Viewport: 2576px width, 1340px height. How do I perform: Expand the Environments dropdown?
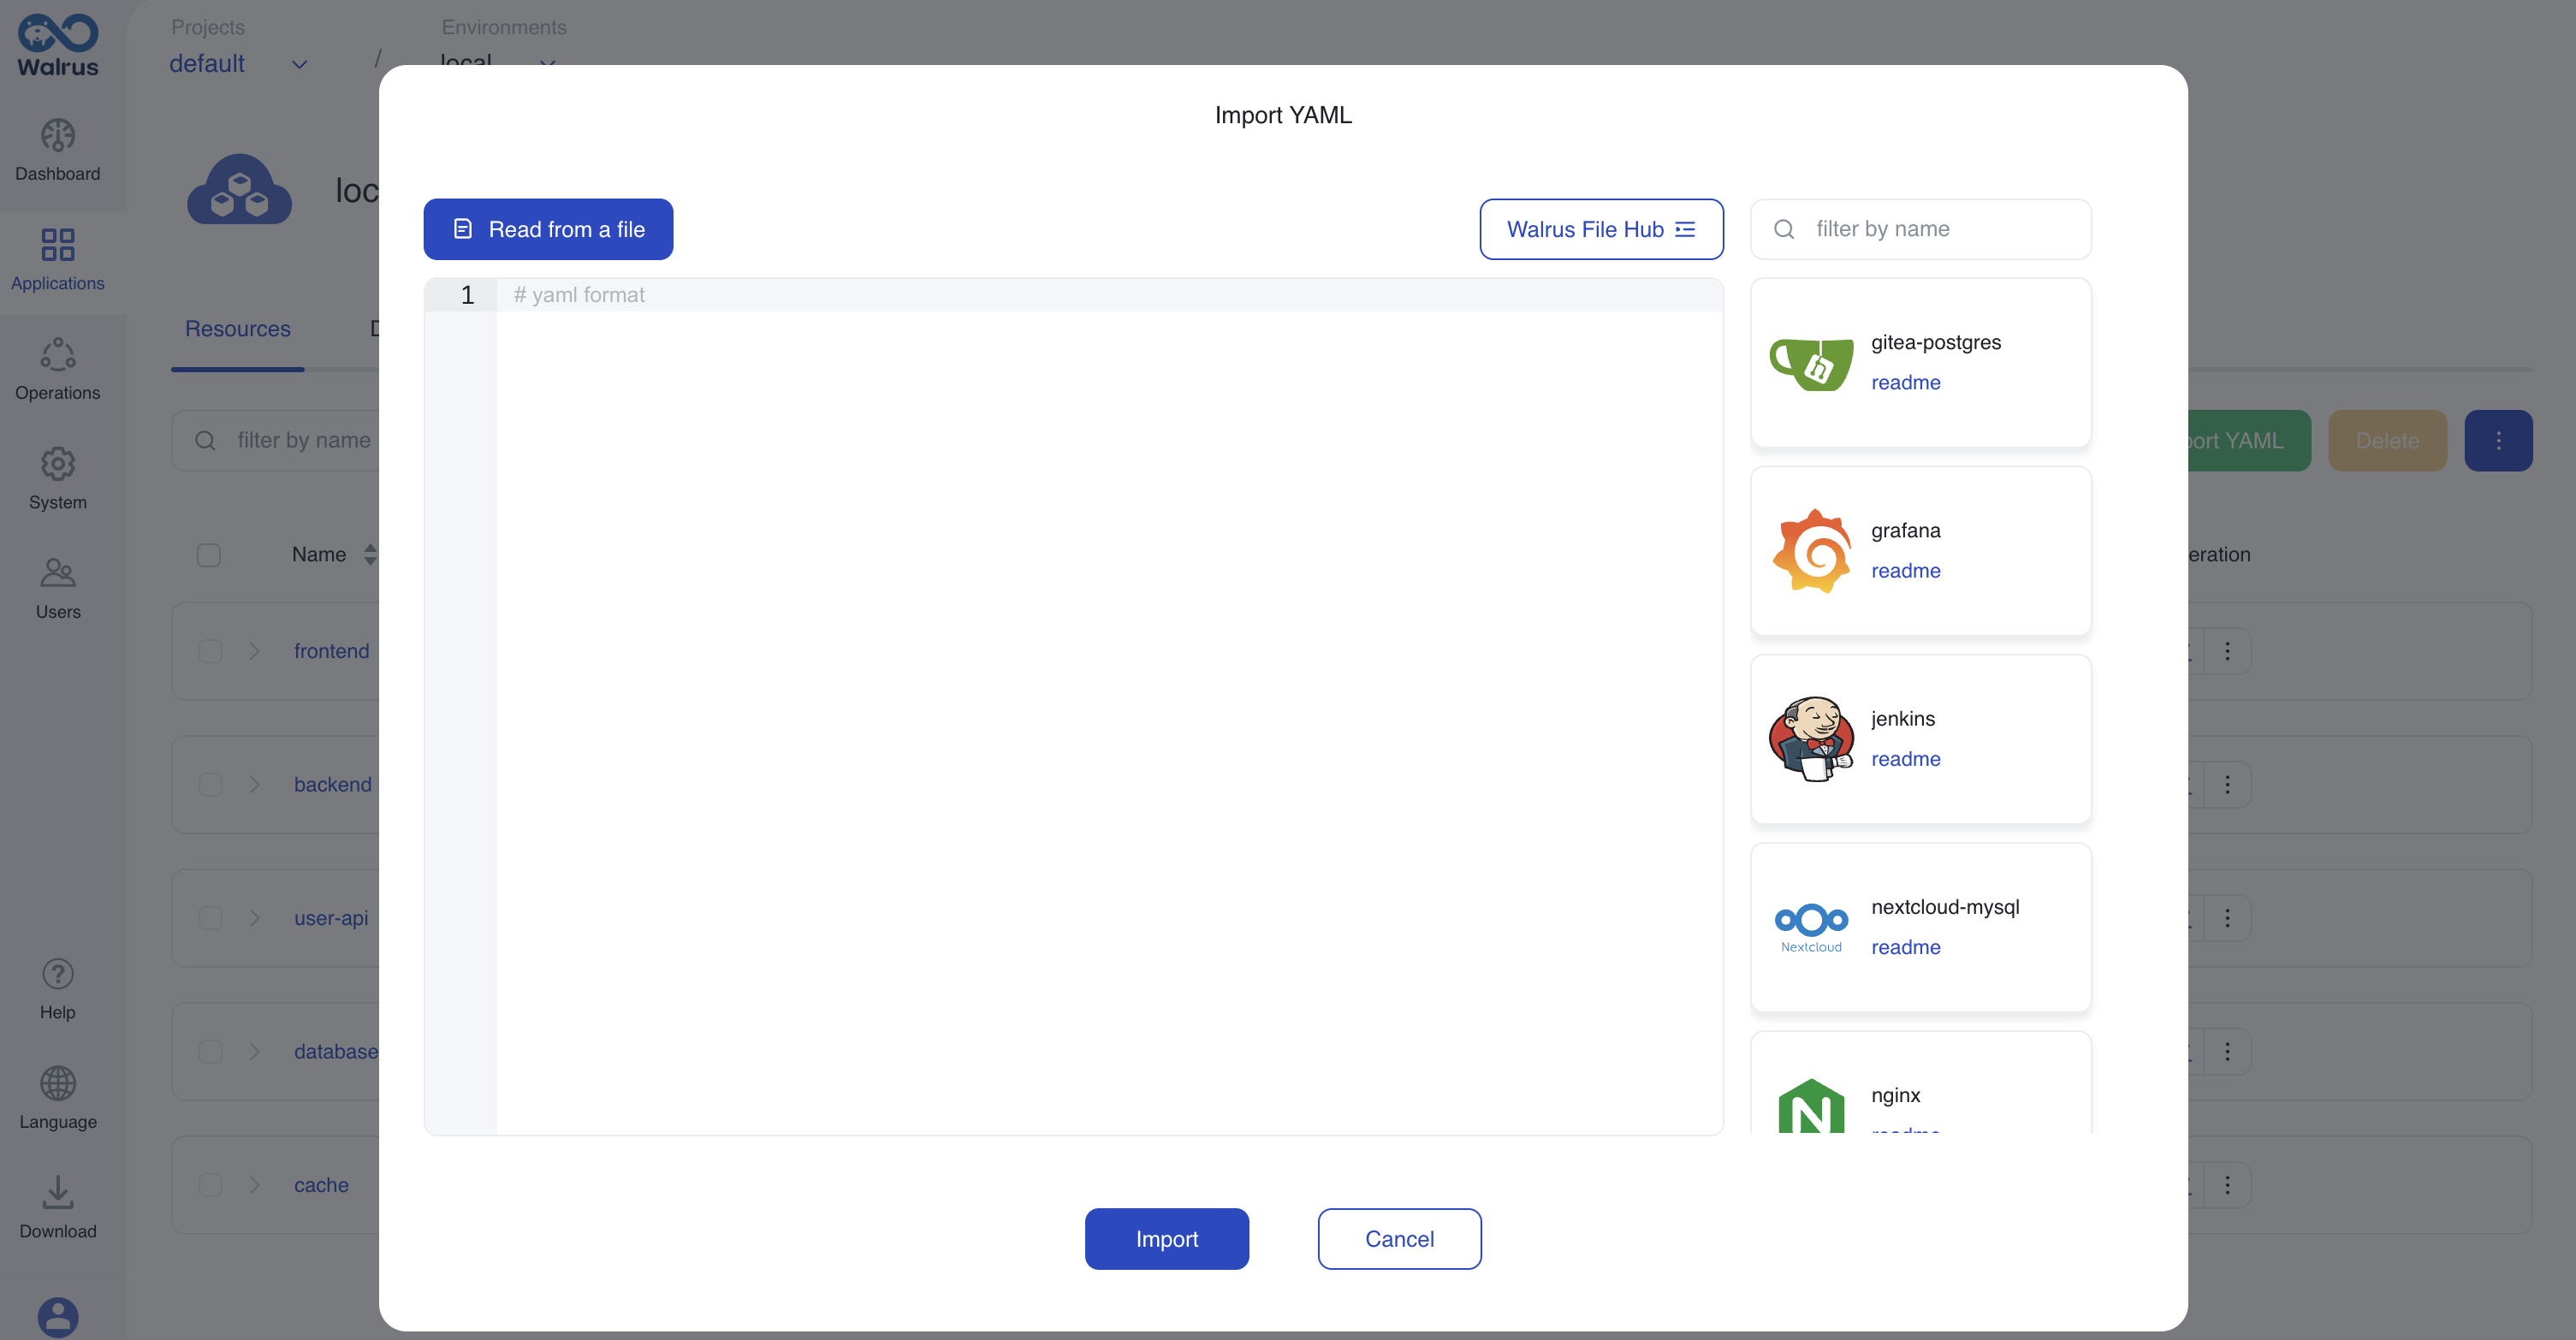[x=549, y=63]
